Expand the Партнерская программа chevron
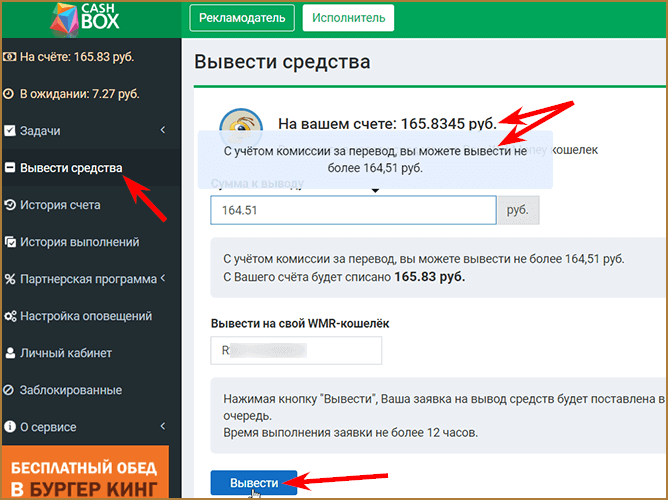Viewport: 668px width, 500px height. pos(163,278)
